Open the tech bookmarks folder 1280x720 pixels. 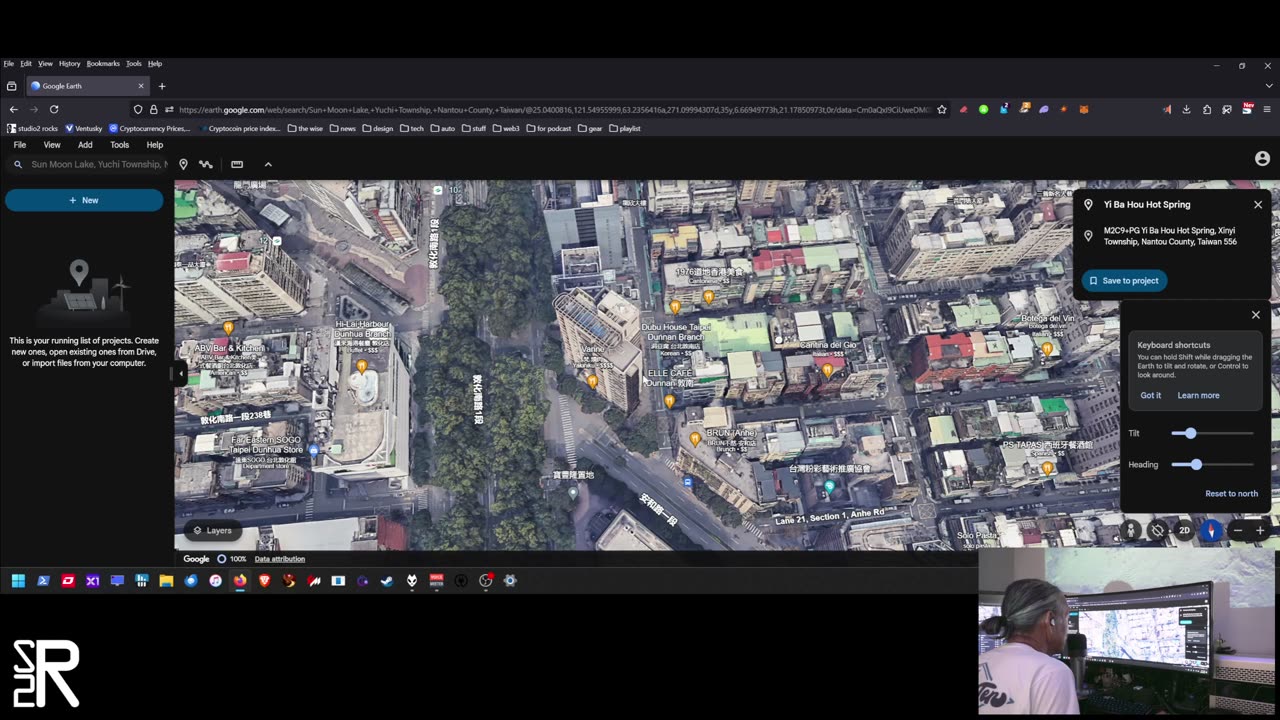click(412, 128)
